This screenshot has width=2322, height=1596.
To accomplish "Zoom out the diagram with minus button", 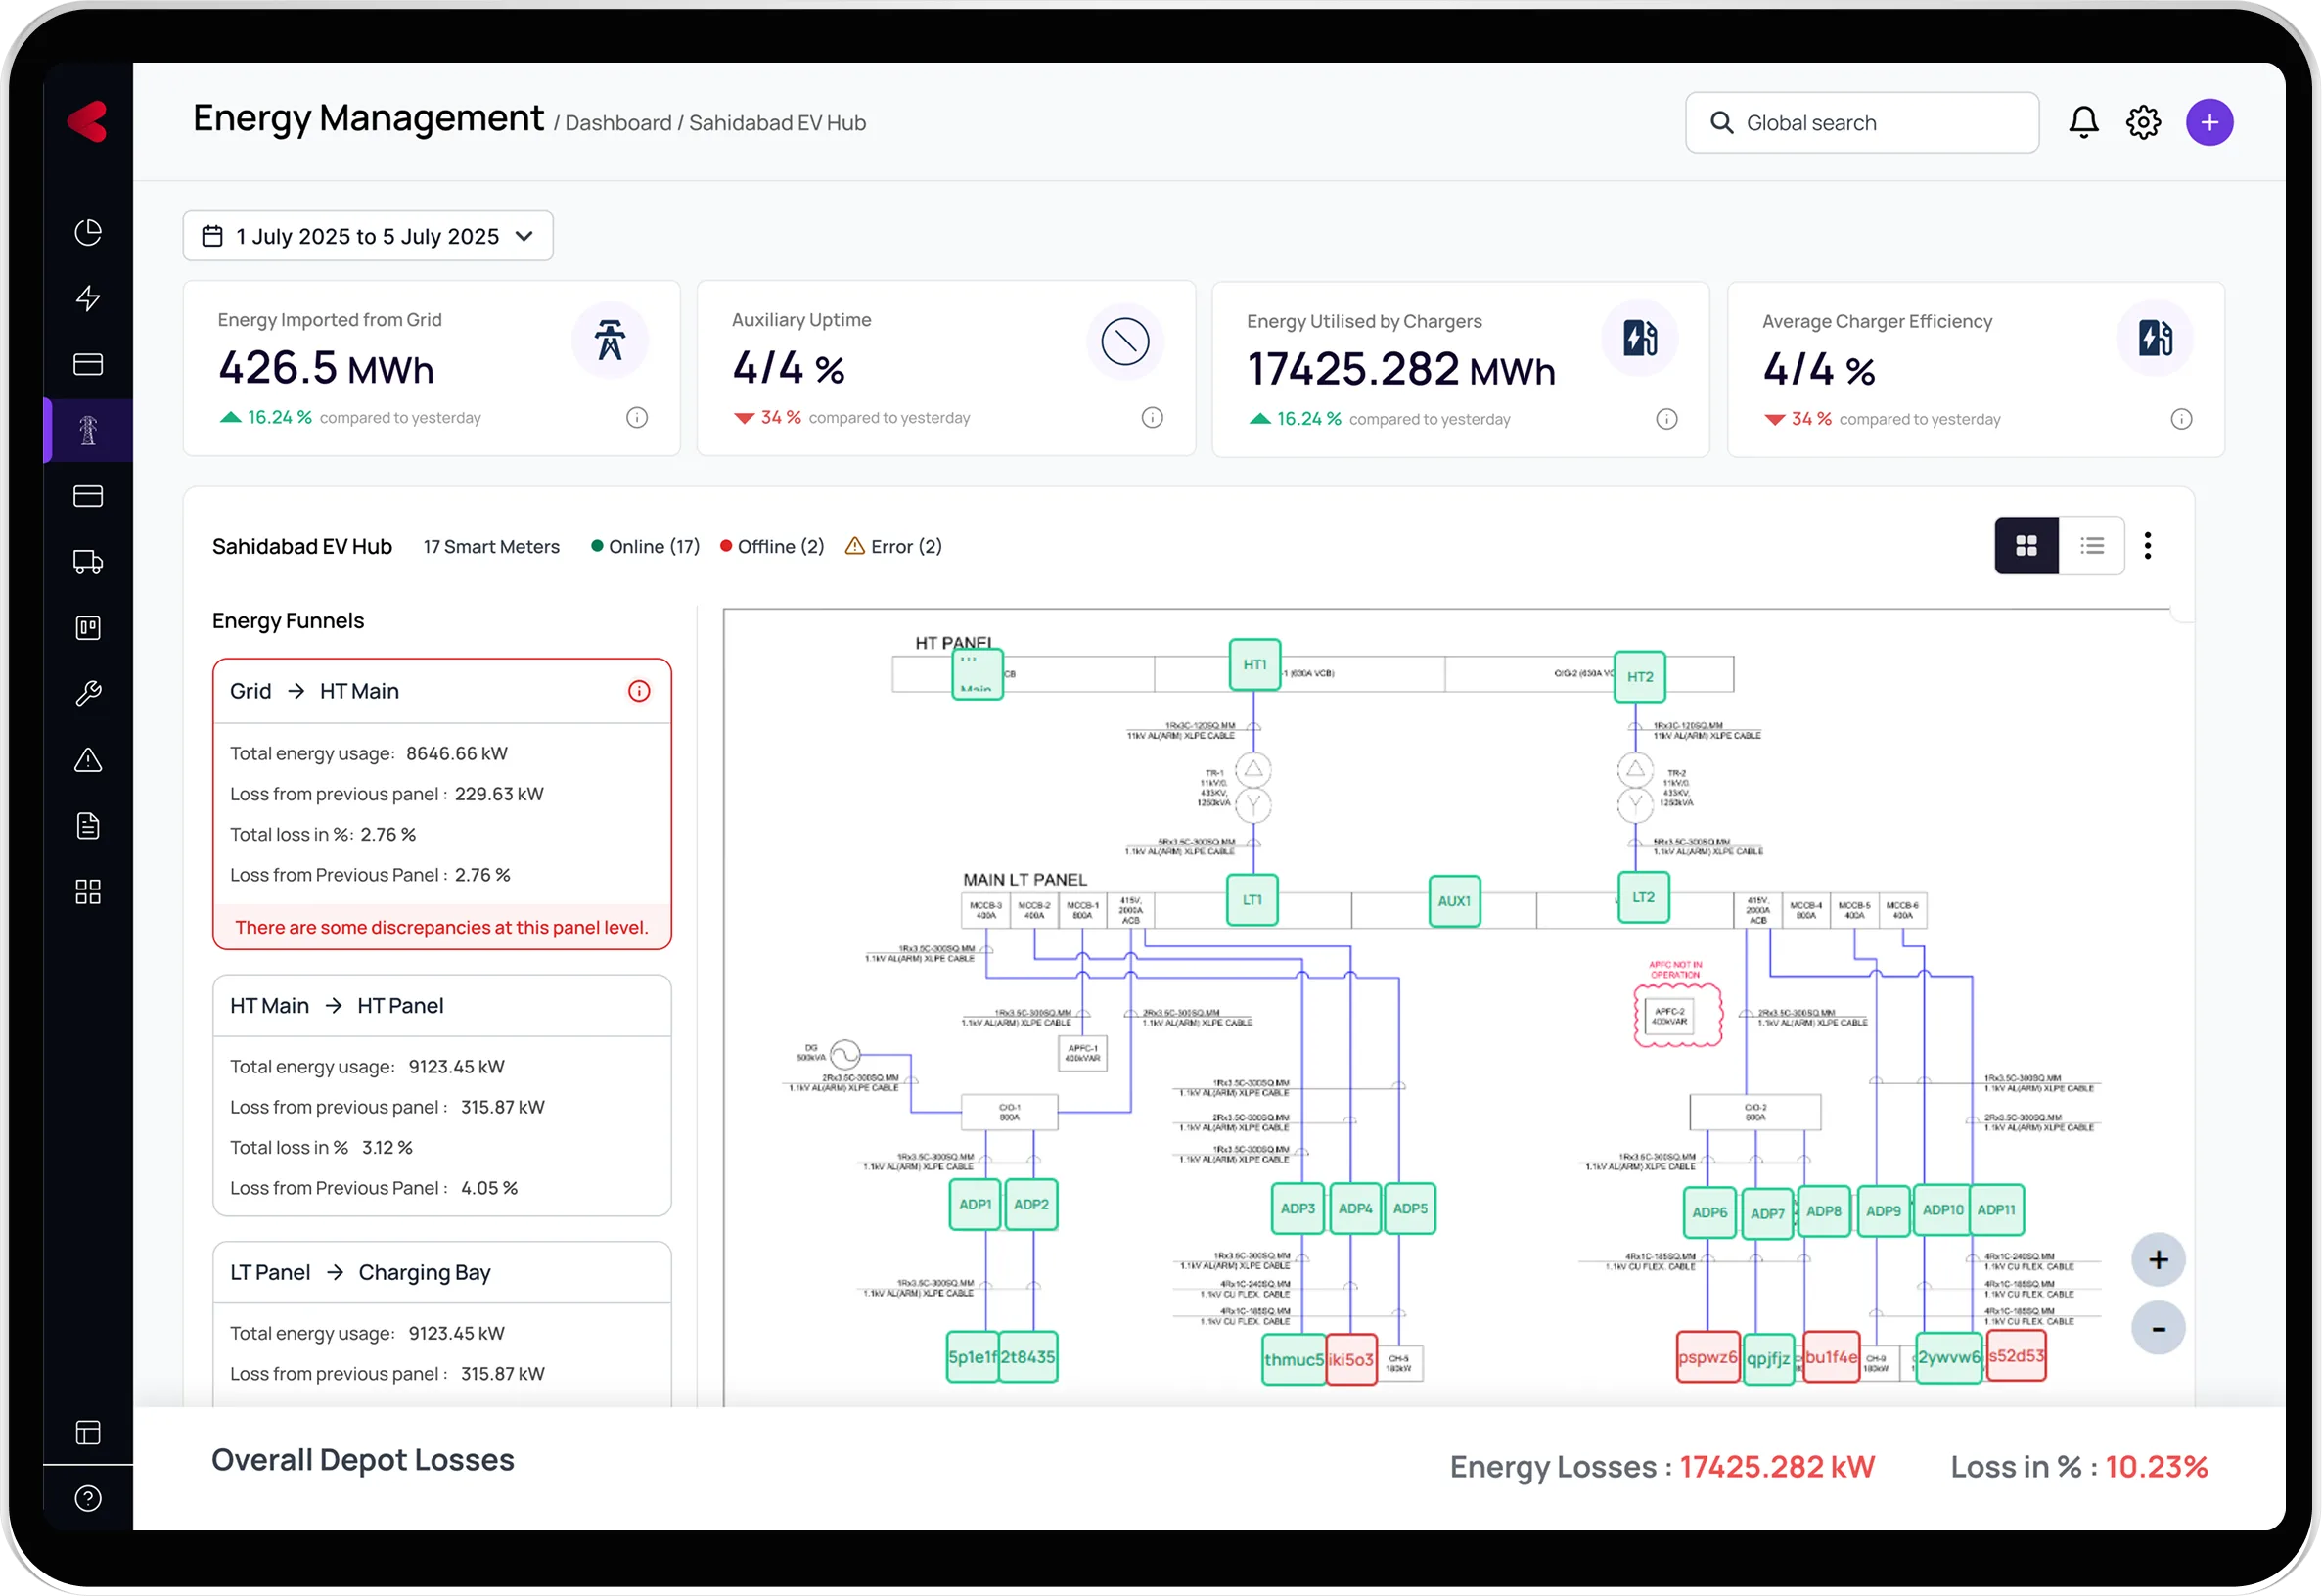I will pyautogui.click(x=2158, y=1328).
